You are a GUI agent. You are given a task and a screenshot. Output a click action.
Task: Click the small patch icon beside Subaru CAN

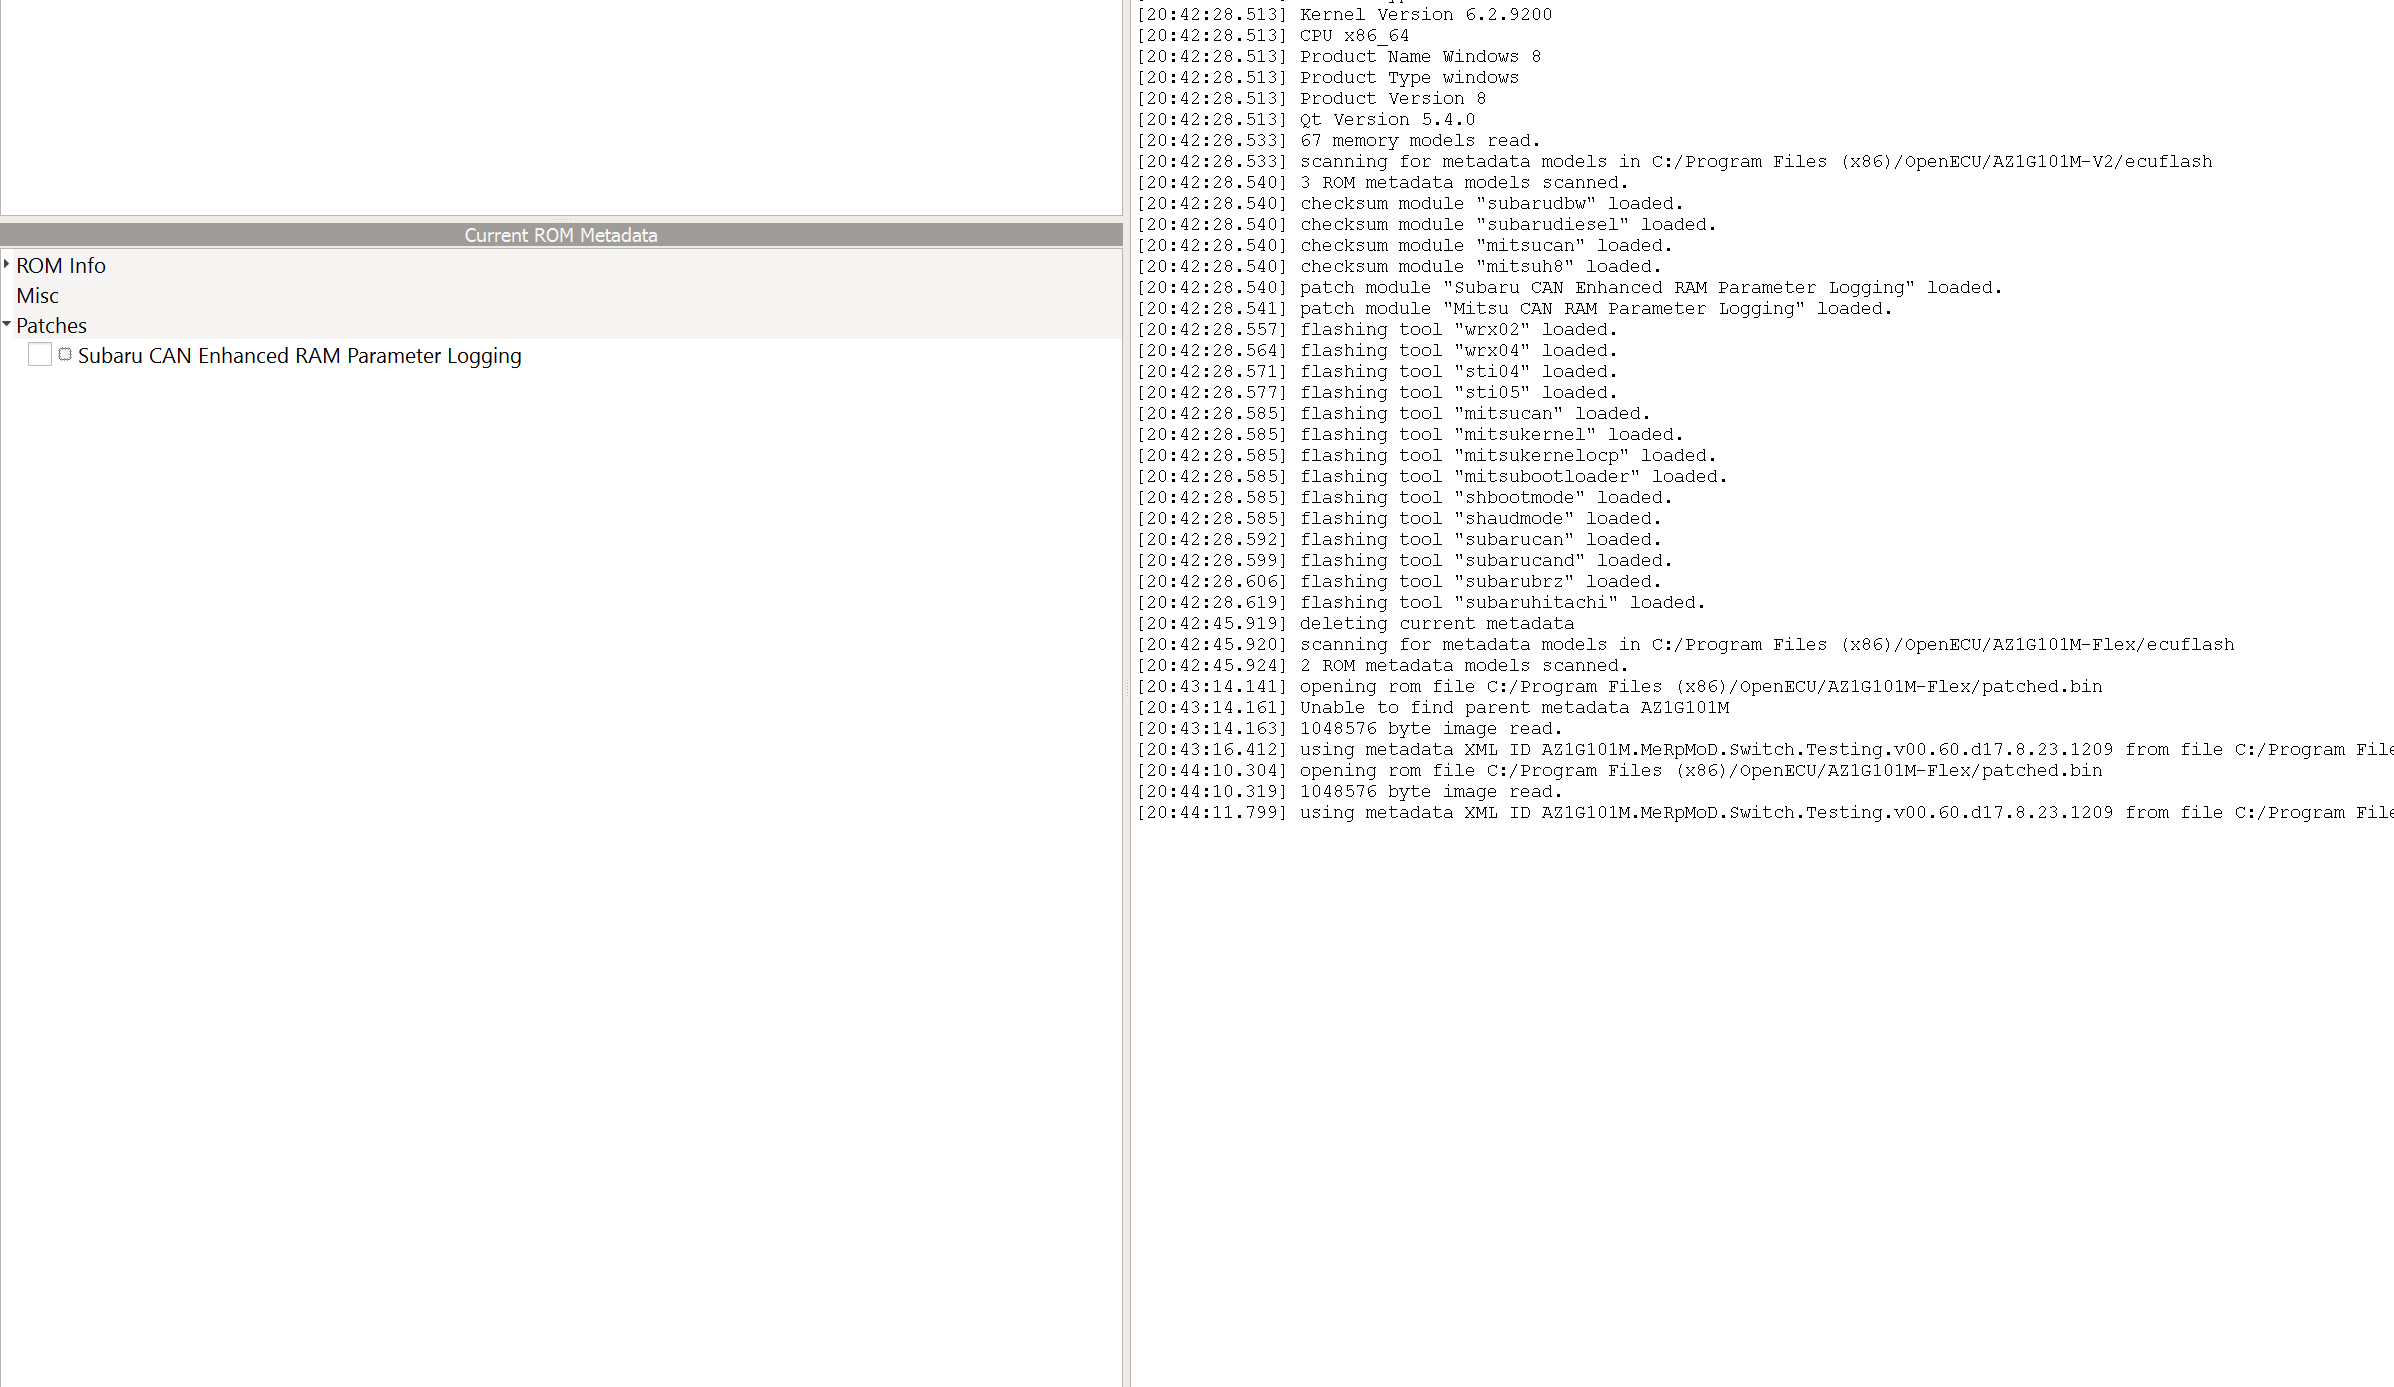(x=65, y=355)
